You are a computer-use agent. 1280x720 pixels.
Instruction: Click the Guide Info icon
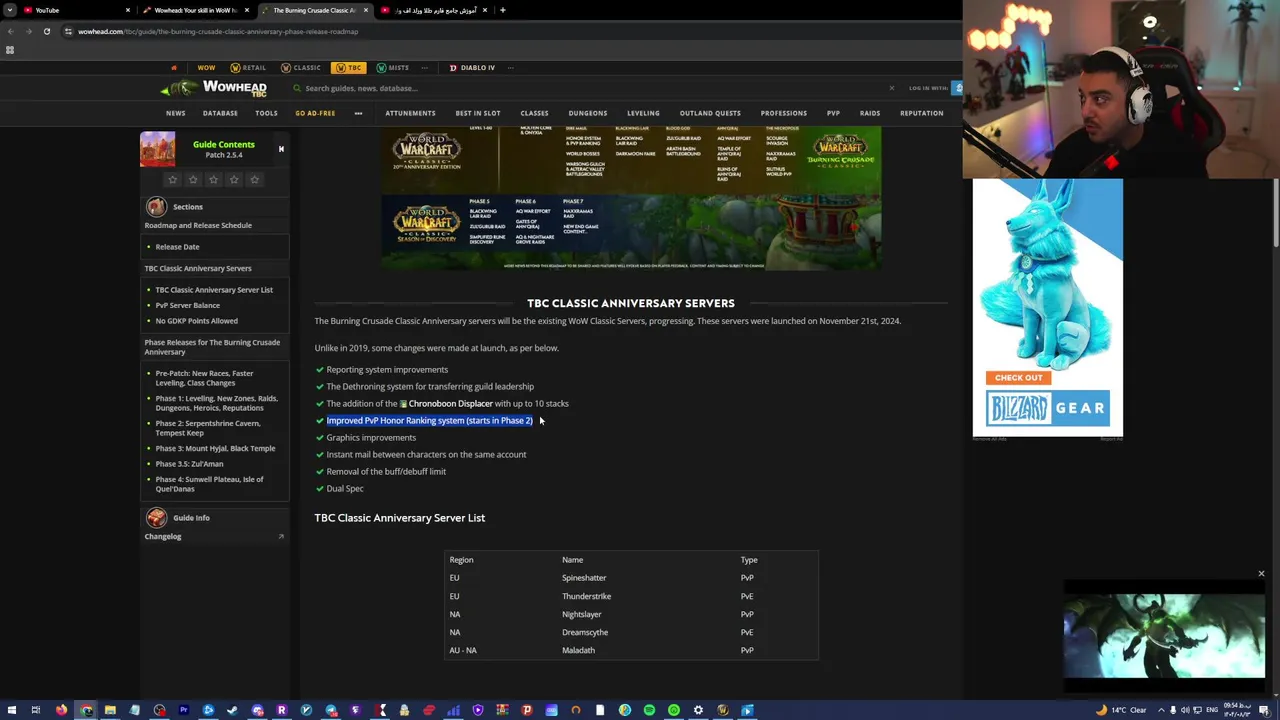[x=156, y=518]
